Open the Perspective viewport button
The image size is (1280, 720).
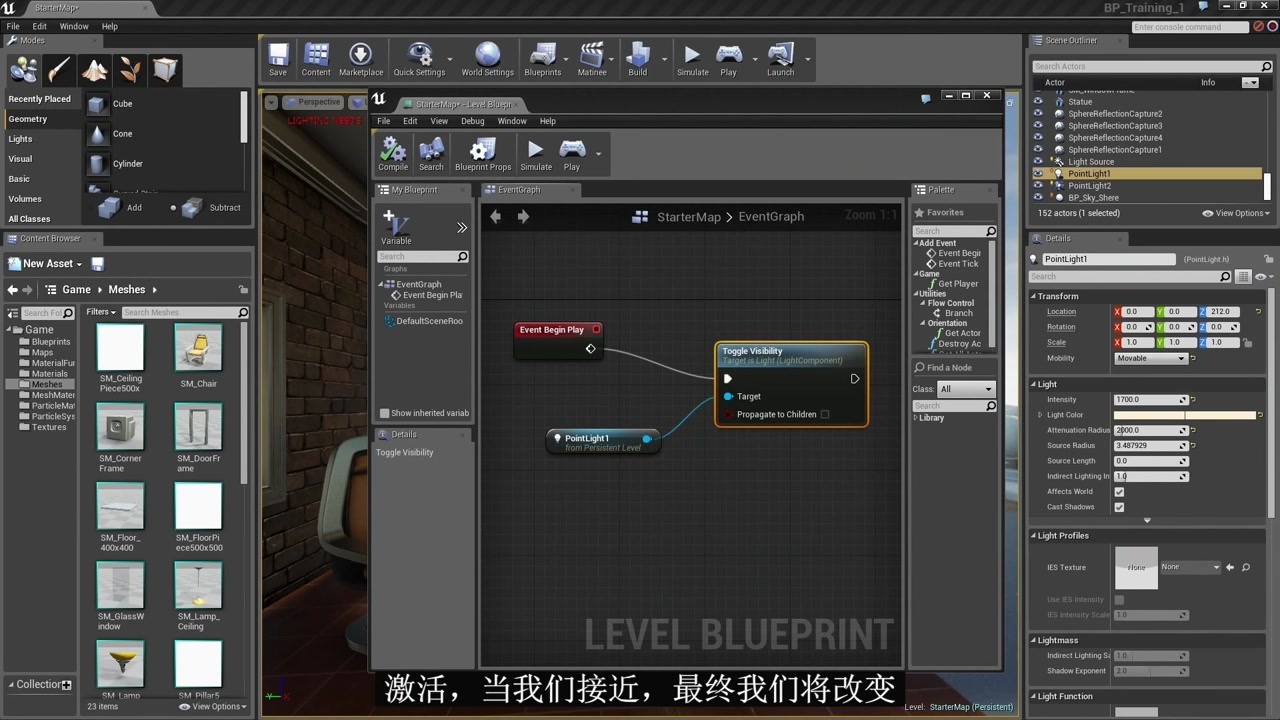tap(312, 102)
